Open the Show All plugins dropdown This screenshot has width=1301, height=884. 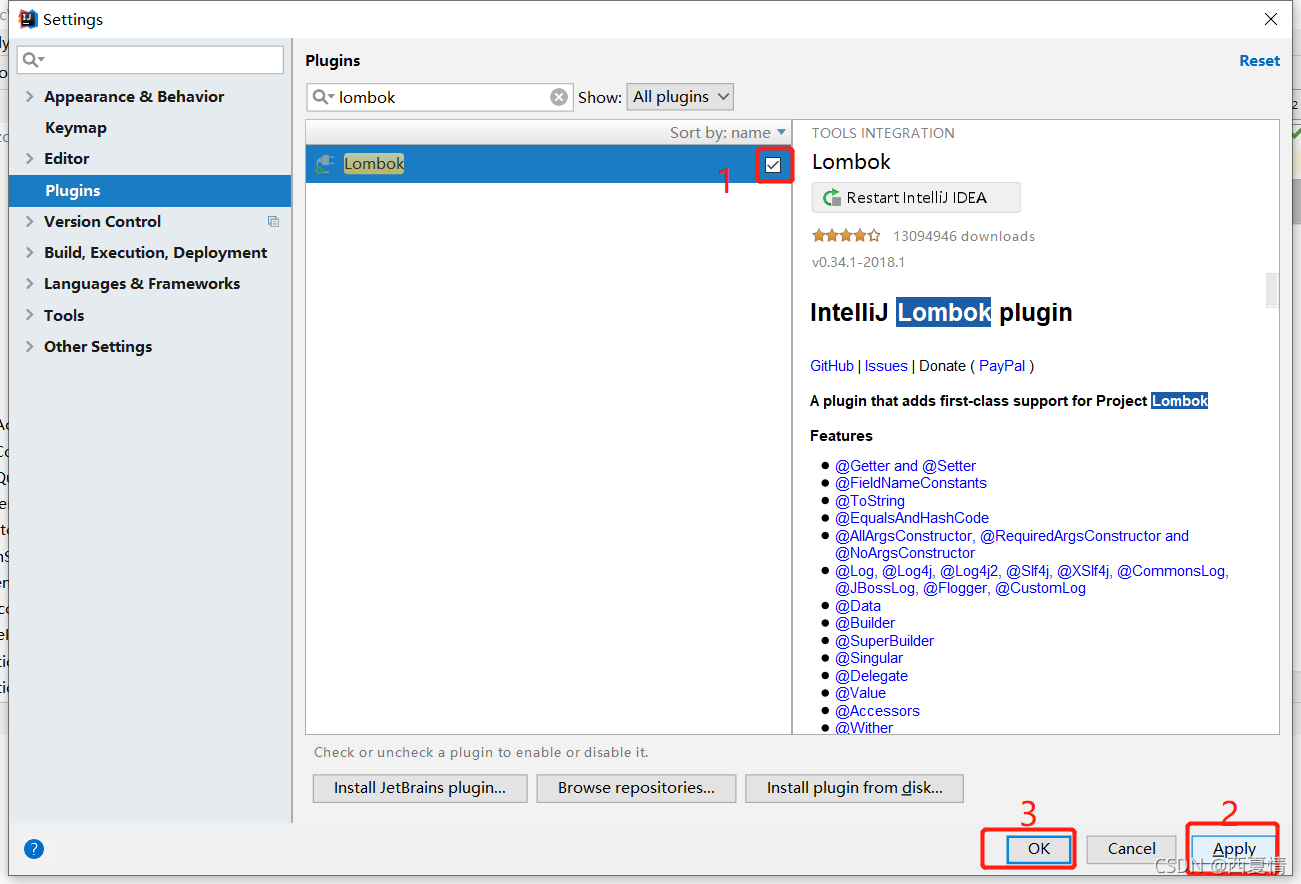[680, 97]
